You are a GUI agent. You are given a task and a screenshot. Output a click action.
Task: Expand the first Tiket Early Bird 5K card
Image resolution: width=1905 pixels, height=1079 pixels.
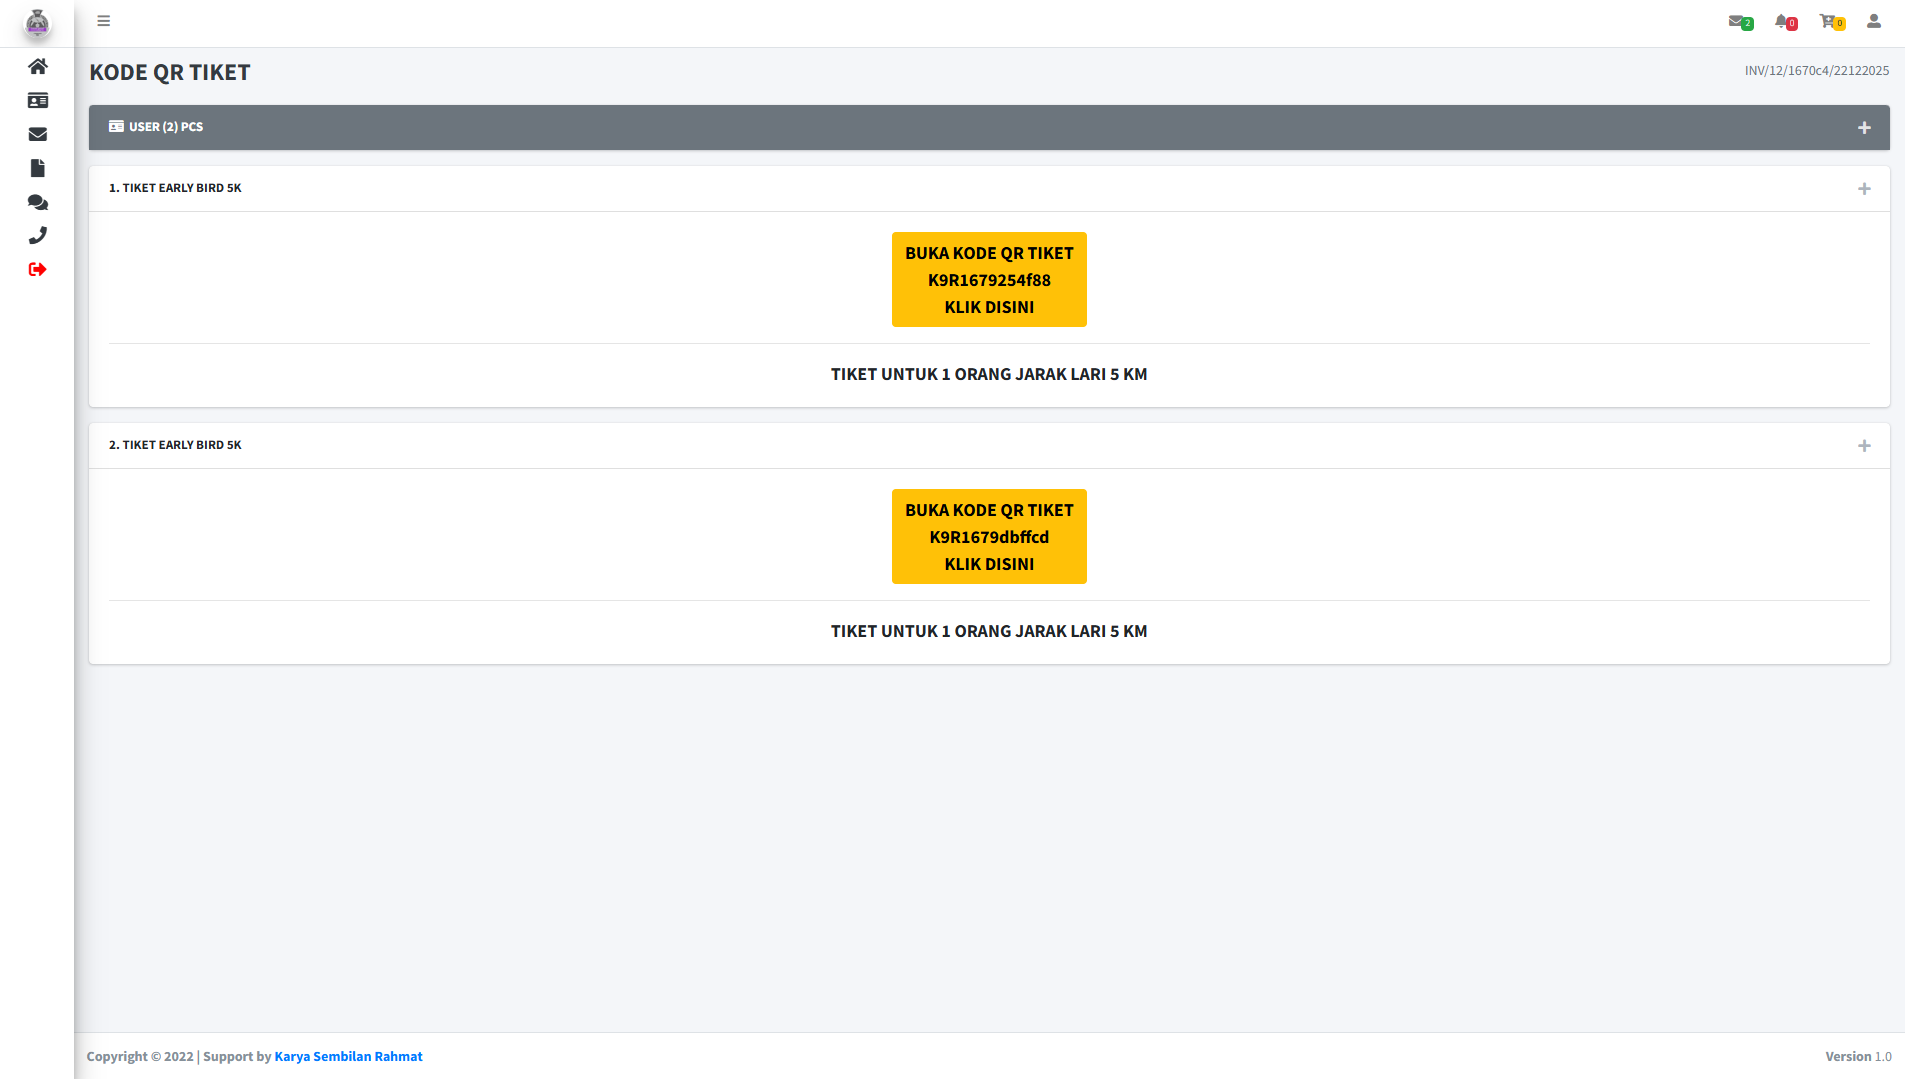pyautogui.click(x=1864, y=189)
